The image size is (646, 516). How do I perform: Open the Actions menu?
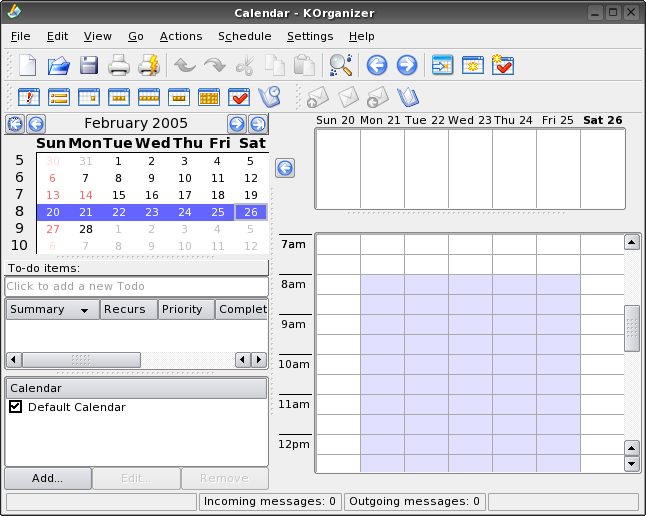(x=181, y=36)
